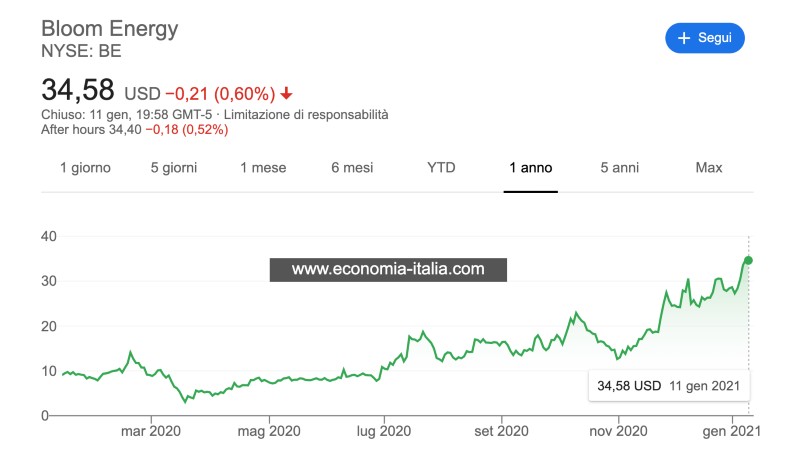The width and height of the screenshot is (800, 463).
Task: Switch to the 5 giorni range
Action: point(173,167)
